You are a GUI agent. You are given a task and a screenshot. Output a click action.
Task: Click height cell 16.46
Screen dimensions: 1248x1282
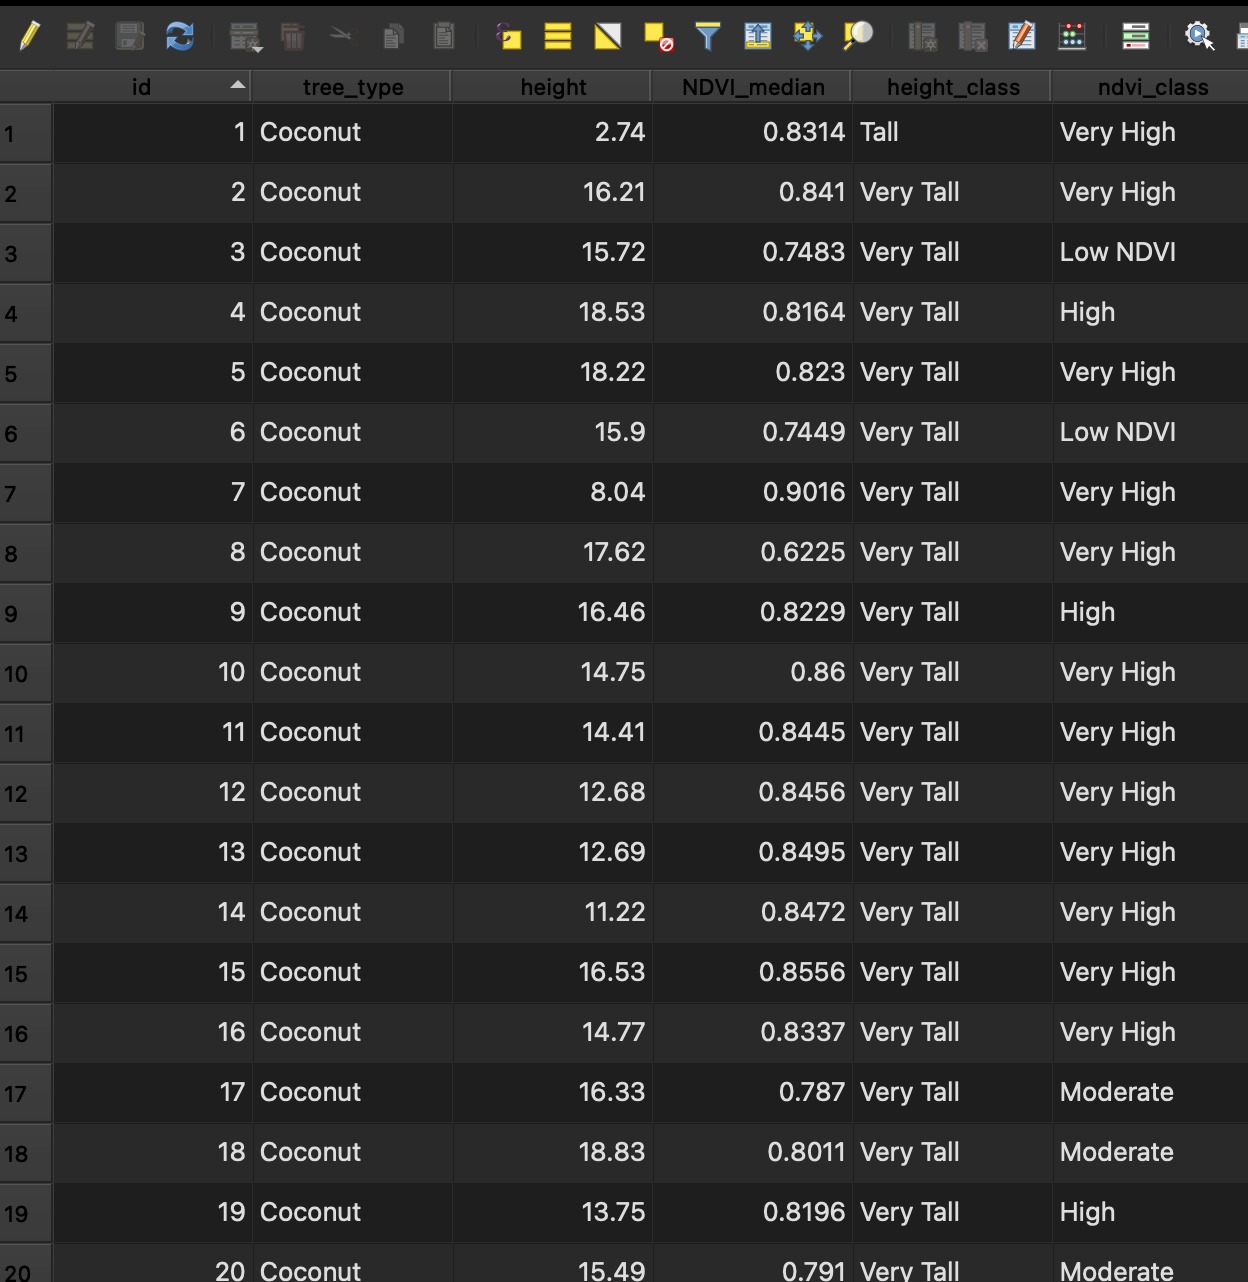(552, 613)
